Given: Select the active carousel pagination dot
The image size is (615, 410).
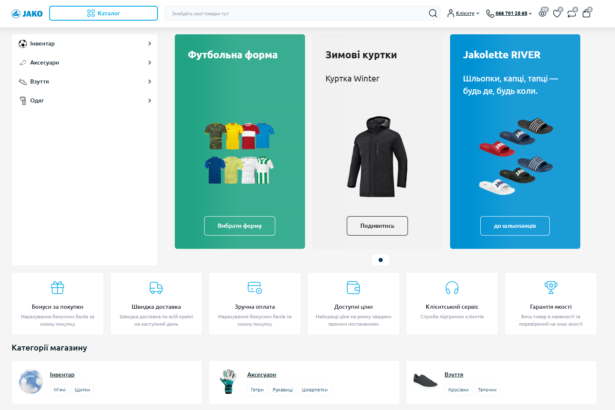Looking at the screenshot, I should point(379,260).
